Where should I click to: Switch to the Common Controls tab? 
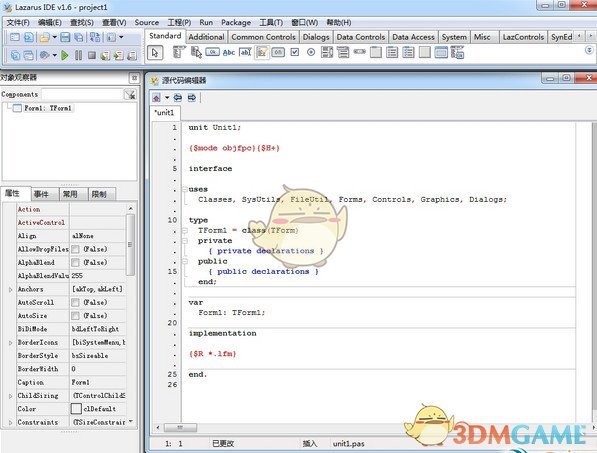coord(263,37)
